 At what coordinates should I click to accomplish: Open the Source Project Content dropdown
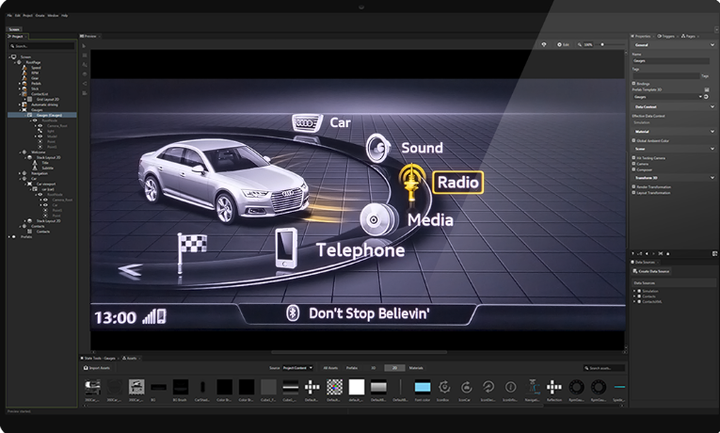point(299,367)
